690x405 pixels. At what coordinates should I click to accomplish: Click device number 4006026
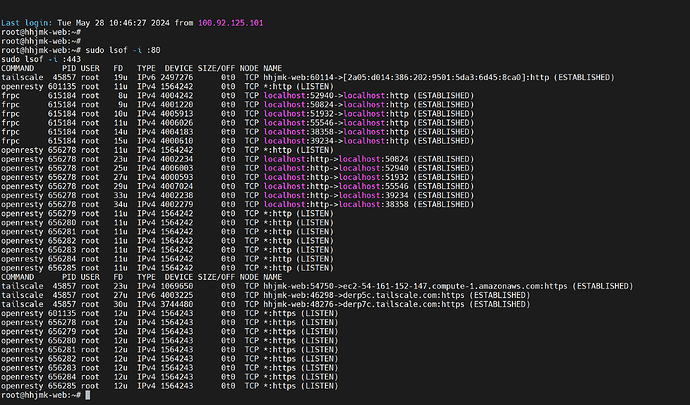click(176, 123)
